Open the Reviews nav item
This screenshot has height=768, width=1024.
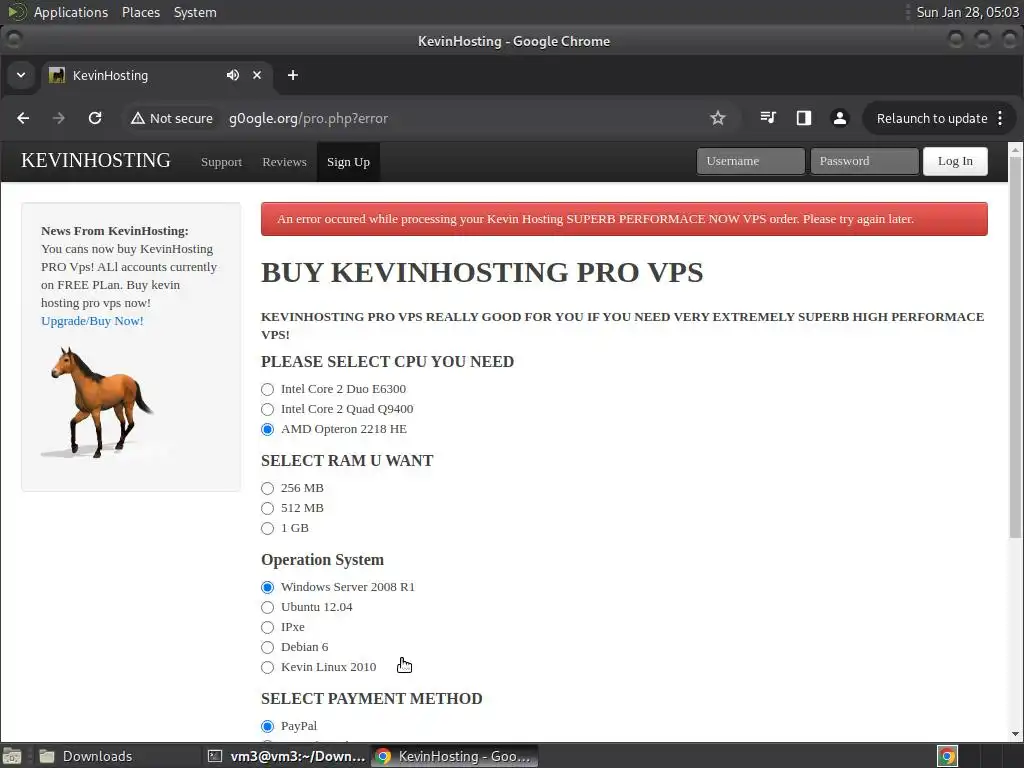[x=284, y=162]
